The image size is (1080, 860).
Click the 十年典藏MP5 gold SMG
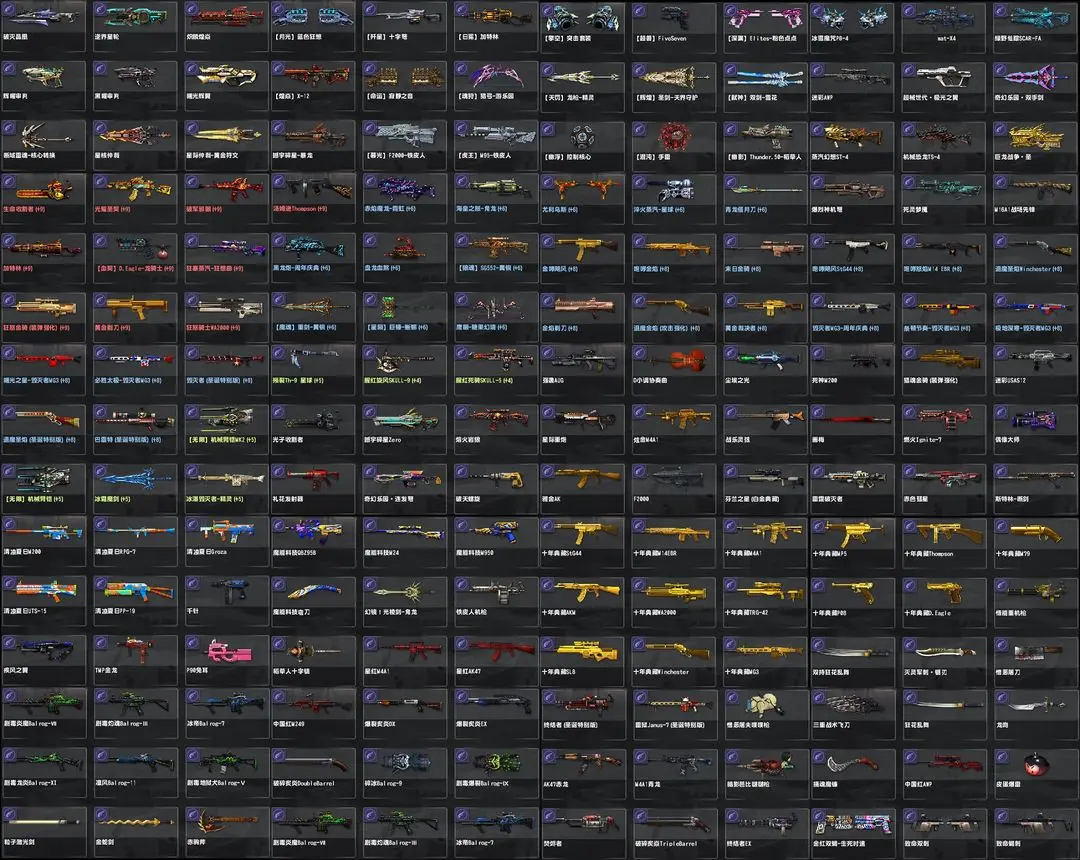[x=852, y=541]
